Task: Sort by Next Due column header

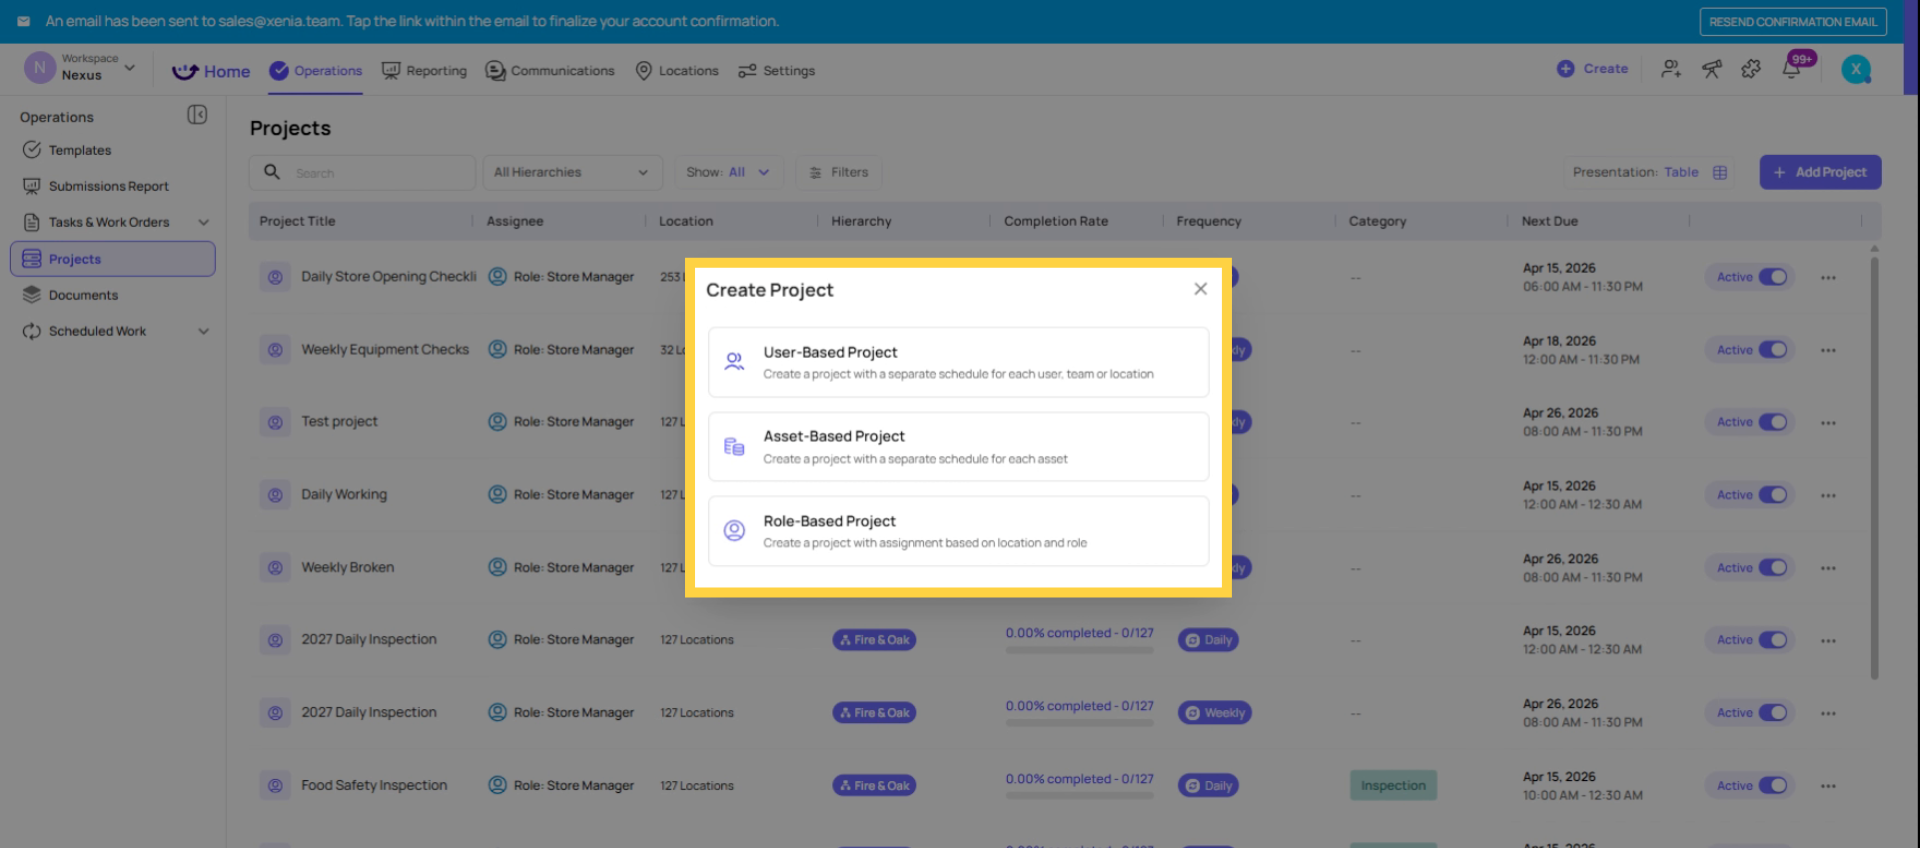Action: click(1549, 221)
